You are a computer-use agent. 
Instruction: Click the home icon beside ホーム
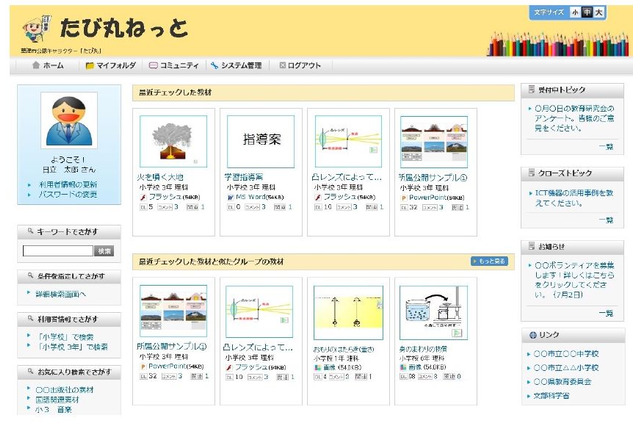pos(36,65)
